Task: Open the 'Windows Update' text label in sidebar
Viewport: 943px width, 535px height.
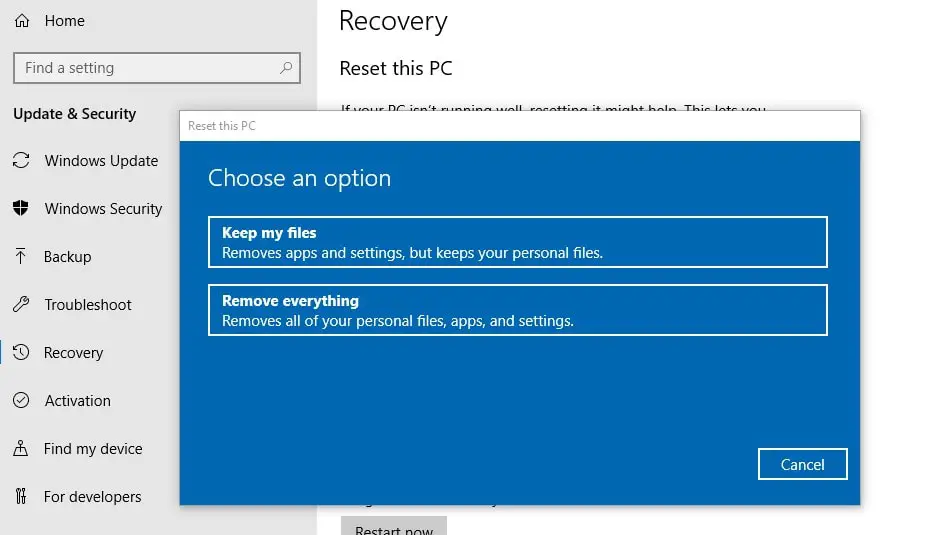Action: (x=101, y=161)
